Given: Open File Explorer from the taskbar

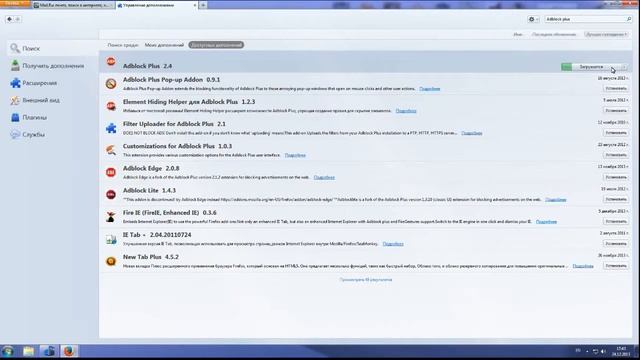Looking at the screenshot, I should point(29,351).
